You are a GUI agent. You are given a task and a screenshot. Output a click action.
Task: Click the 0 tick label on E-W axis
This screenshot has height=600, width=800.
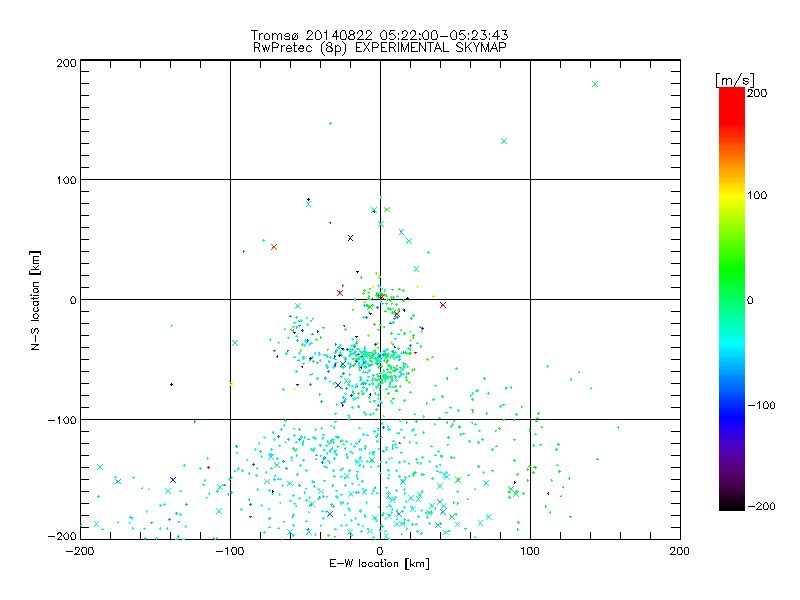point(380,551)
